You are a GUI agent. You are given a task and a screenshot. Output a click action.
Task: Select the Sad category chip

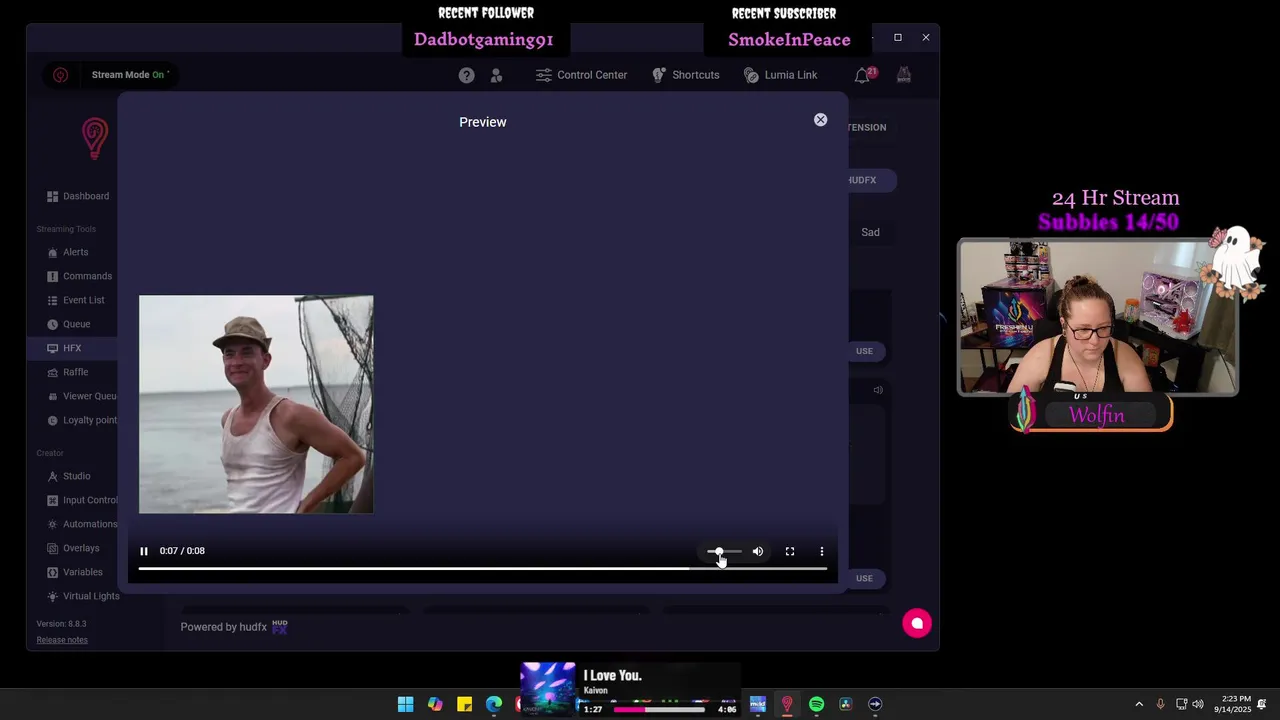(871, 232)
